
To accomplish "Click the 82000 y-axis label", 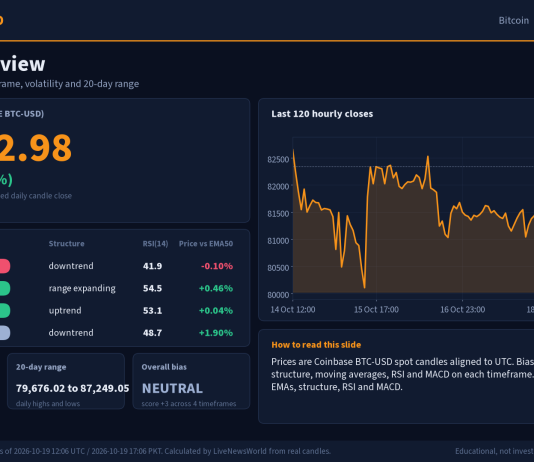I will pos(278,187).
